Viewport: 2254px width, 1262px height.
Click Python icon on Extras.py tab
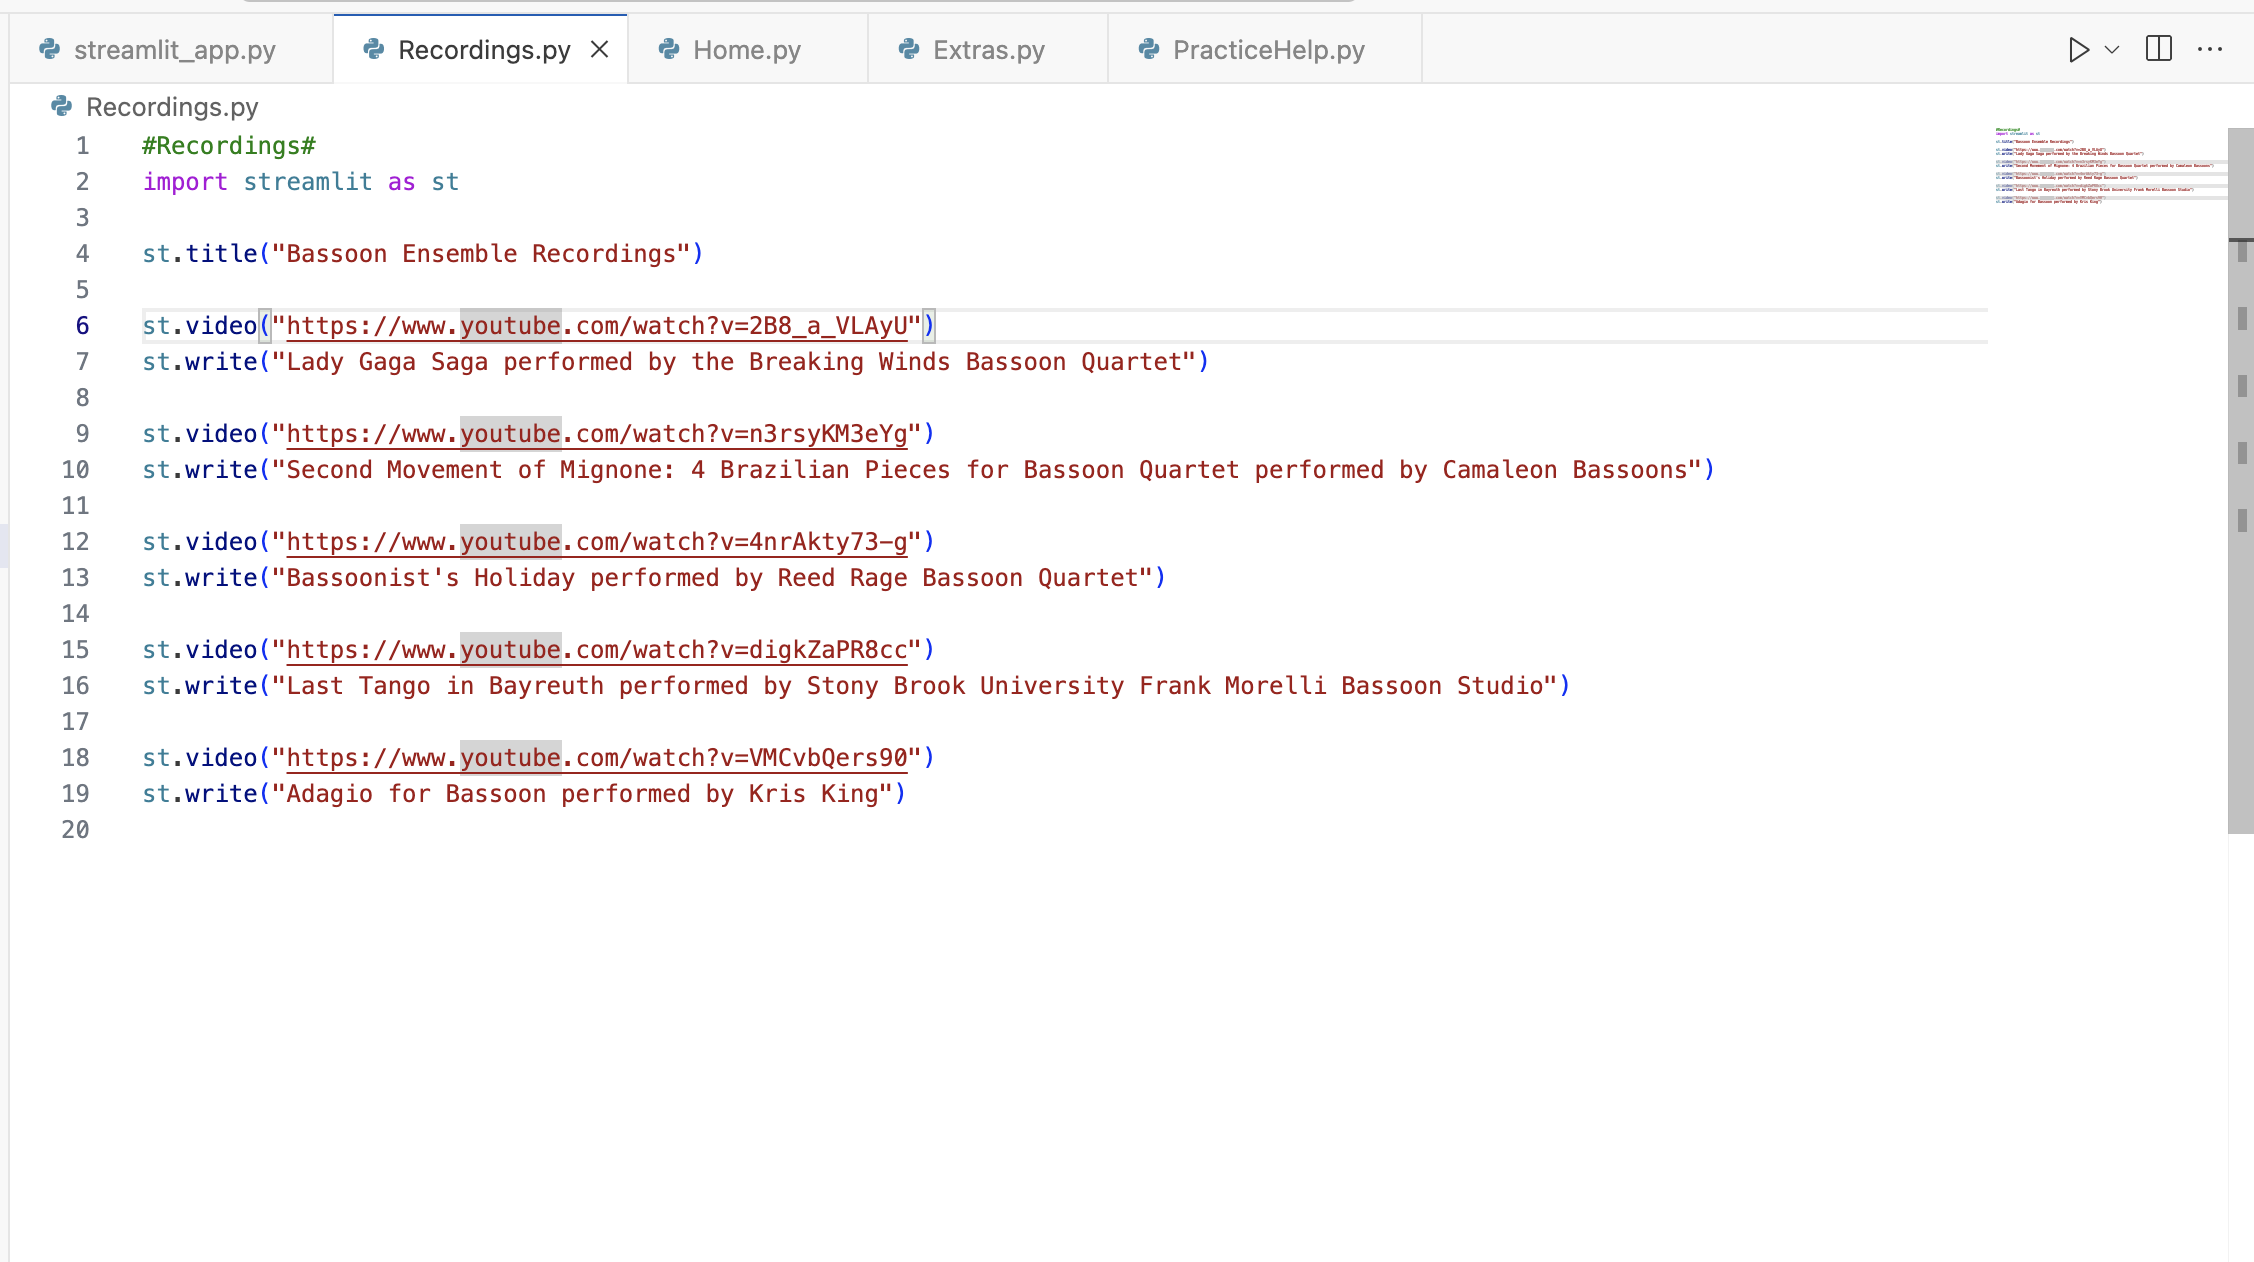[x=909, y=49]
